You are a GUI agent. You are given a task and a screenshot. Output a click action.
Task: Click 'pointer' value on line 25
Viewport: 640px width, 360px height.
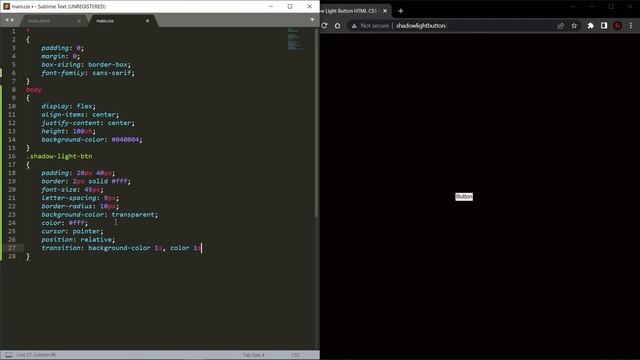[87, 231]
